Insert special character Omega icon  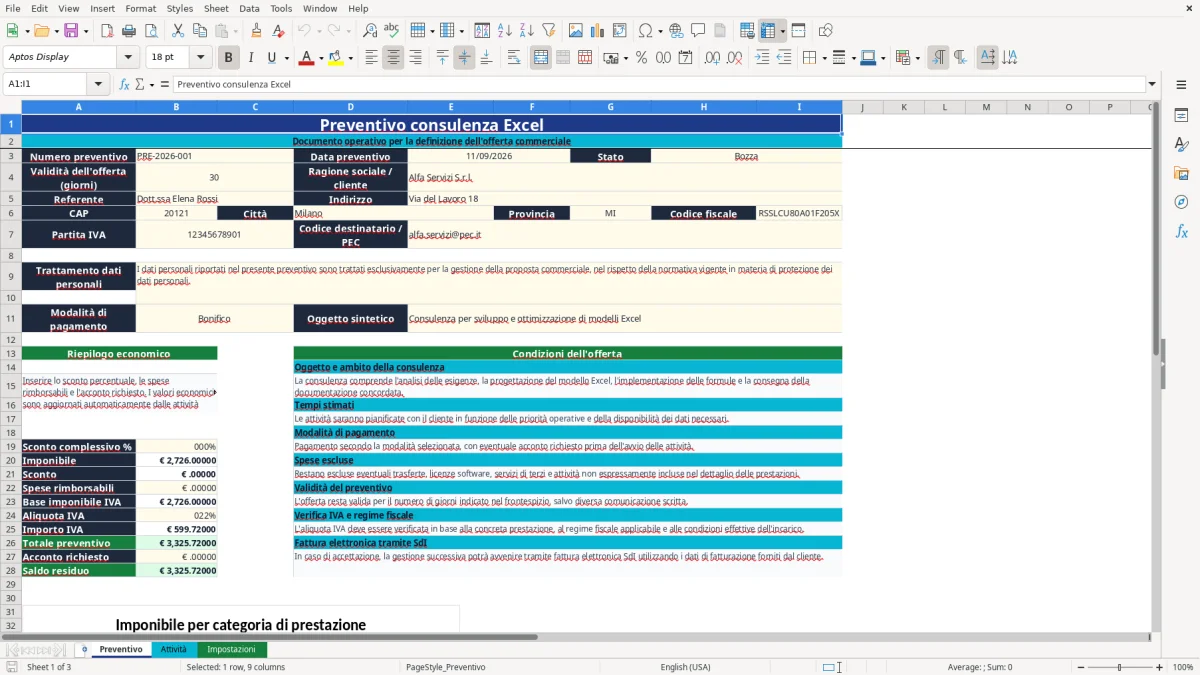coord(645,31)
